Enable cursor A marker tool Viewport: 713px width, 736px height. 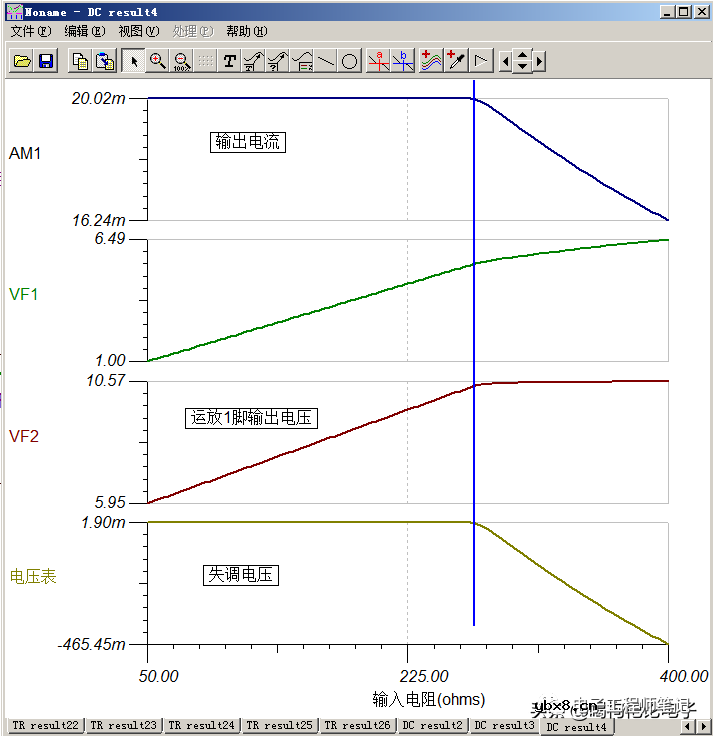[378, 61]
